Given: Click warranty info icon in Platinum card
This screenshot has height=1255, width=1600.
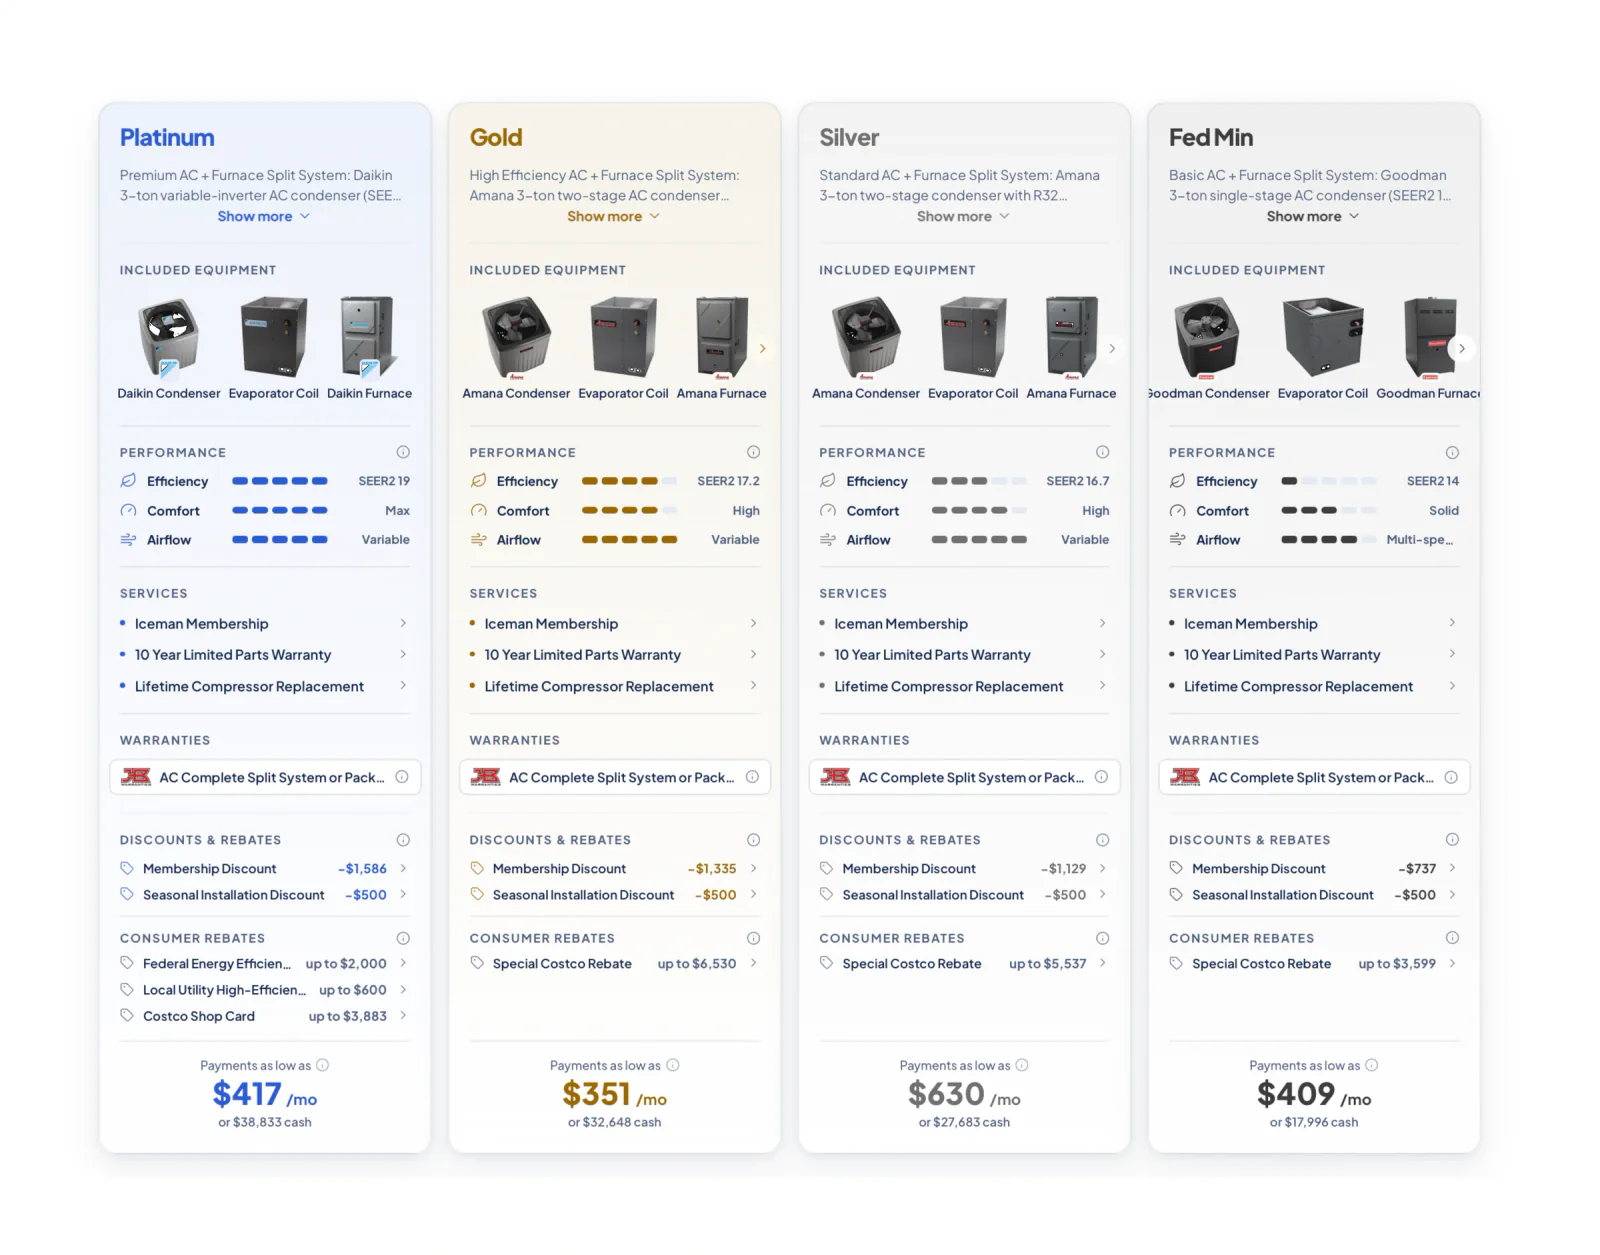Looking at the screenshot, I should (402, 777).
